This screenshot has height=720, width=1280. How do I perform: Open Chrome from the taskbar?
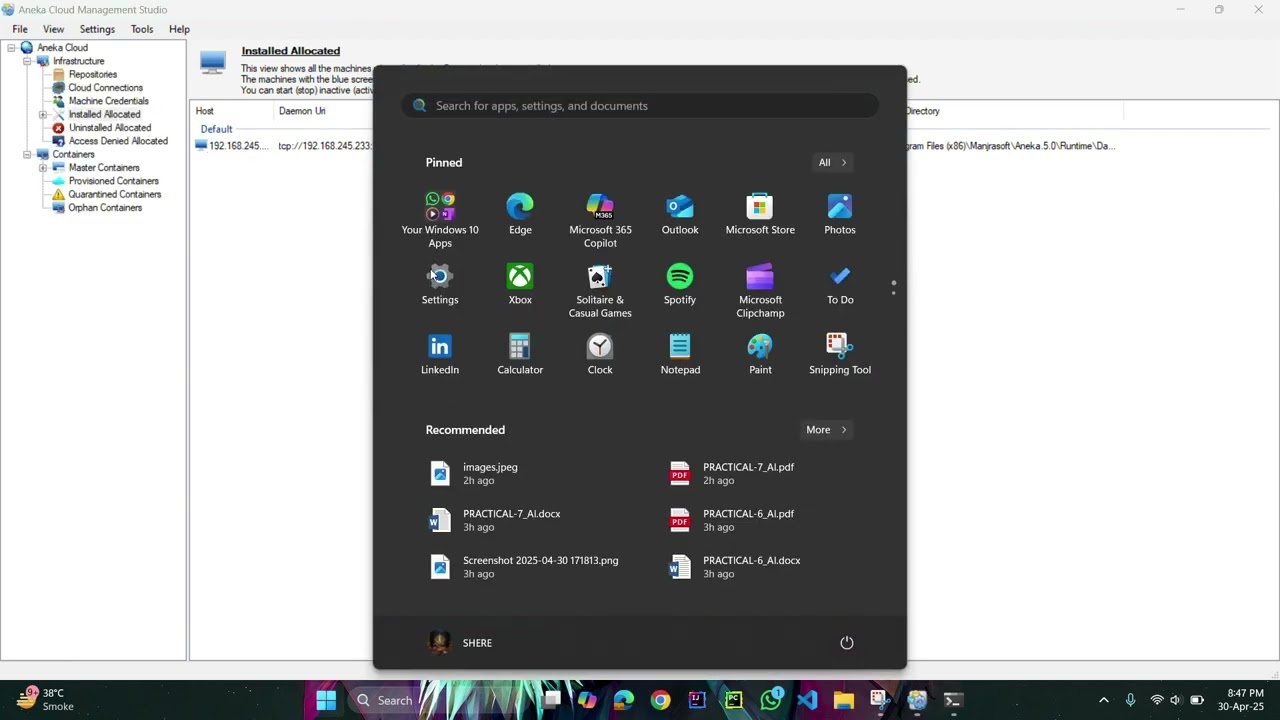click(660, 700)
